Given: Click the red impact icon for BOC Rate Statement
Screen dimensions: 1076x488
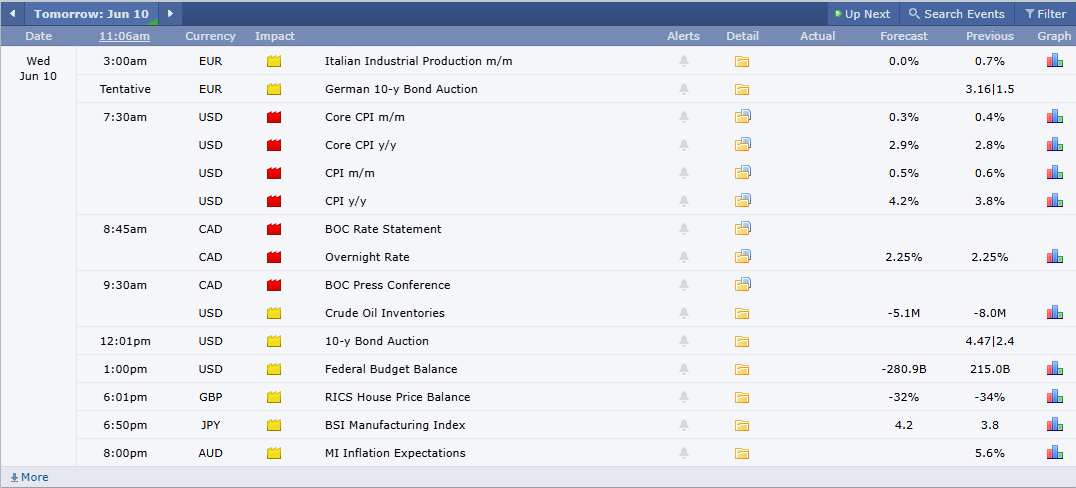Looking at the screenshot, I should (x=274, y=229).
